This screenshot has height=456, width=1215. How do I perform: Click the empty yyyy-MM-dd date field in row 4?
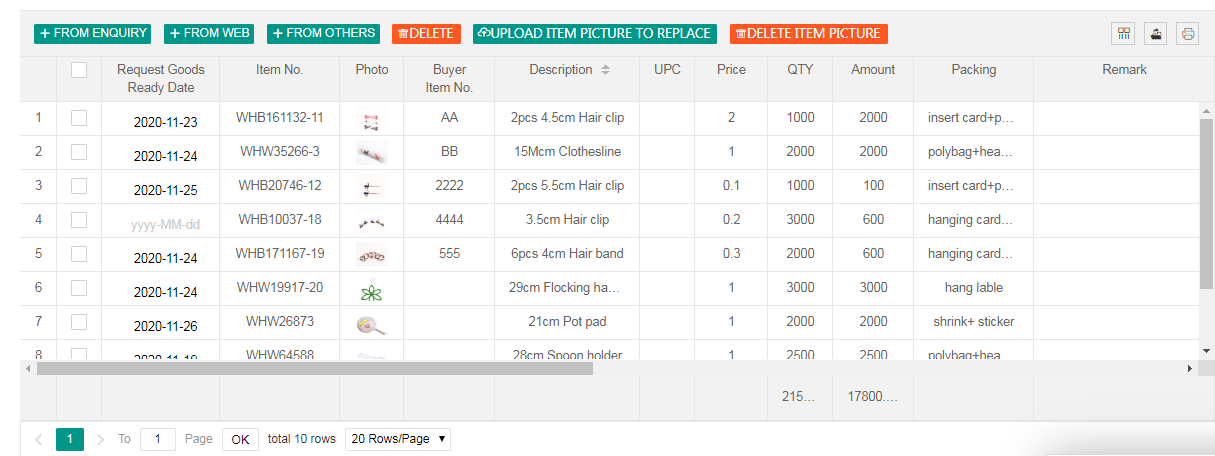click(165, 225)
